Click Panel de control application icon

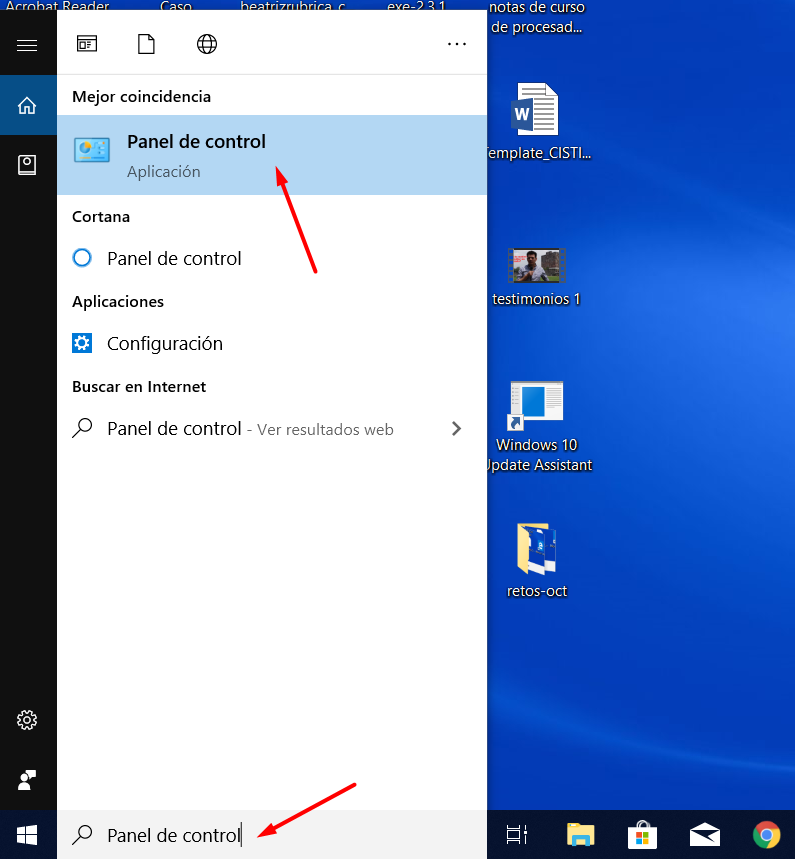coord(92,150)
